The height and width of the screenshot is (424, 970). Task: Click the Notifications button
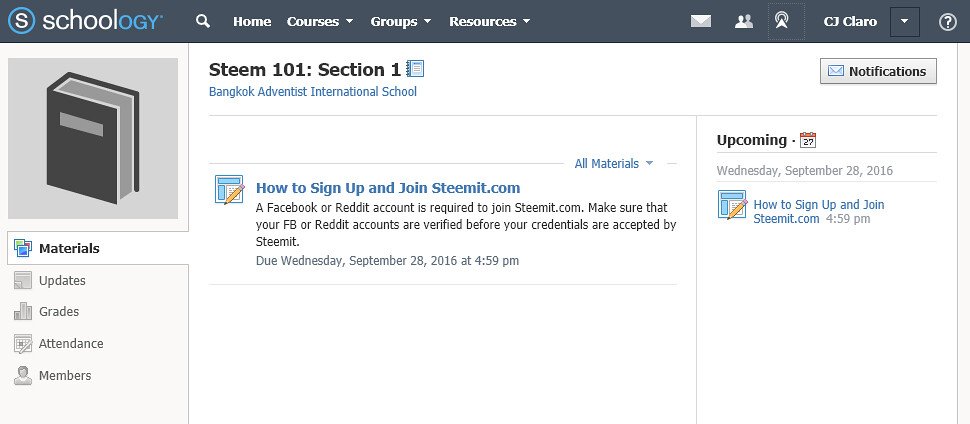pos(878,71)
